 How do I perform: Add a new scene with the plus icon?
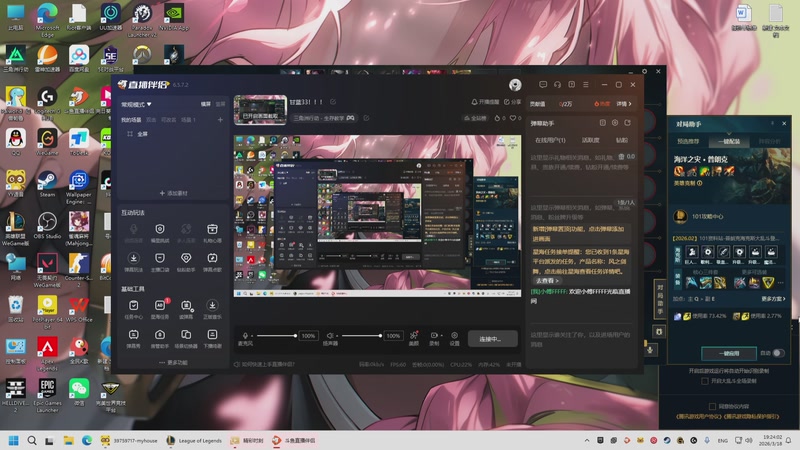tap(220, 120)
